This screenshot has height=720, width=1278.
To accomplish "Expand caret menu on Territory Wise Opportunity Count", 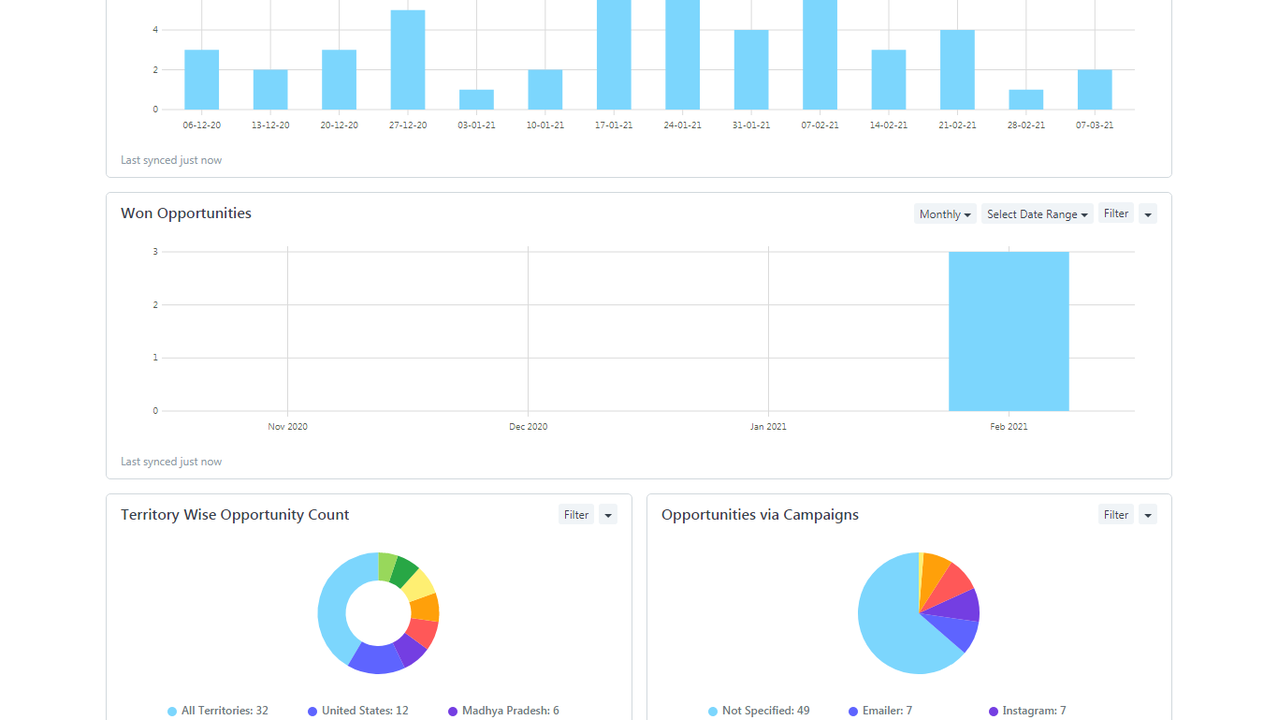I will [608, 515].
